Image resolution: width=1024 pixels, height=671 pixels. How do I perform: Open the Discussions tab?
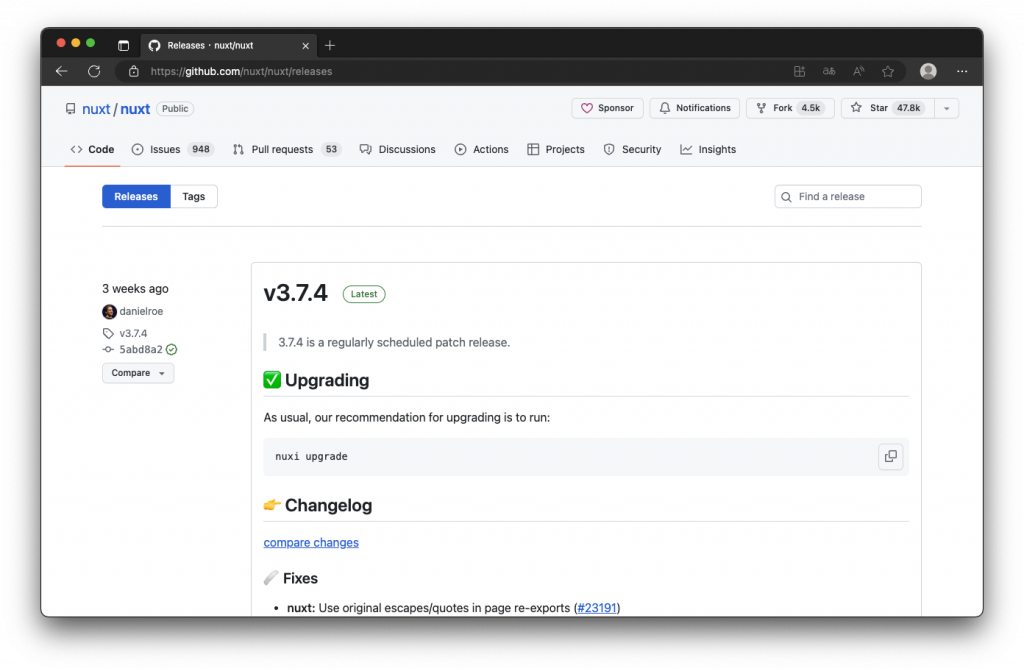click(397, 150)
